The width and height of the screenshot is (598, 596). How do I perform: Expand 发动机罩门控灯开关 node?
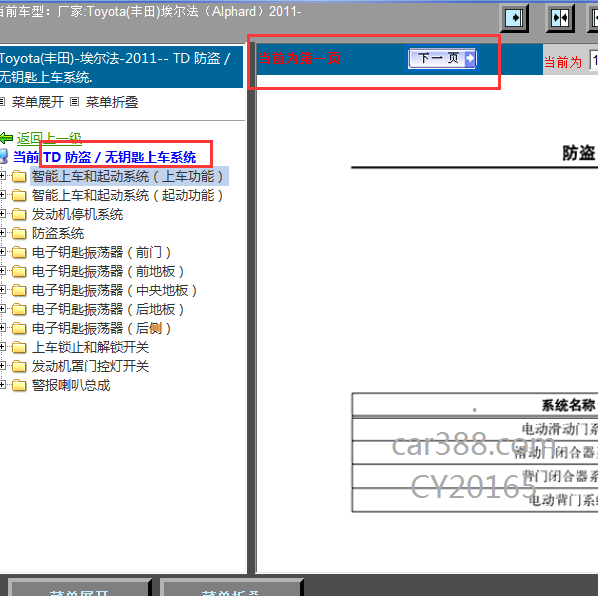click(x=2, y=366)
